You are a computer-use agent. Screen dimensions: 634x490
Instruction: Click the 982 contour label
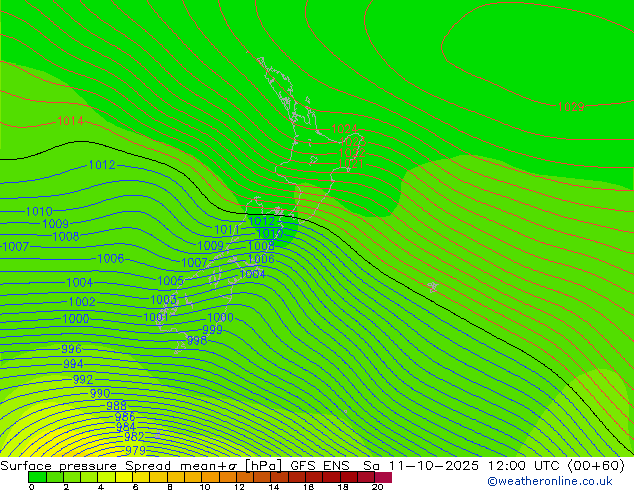[x=134, y=437]
